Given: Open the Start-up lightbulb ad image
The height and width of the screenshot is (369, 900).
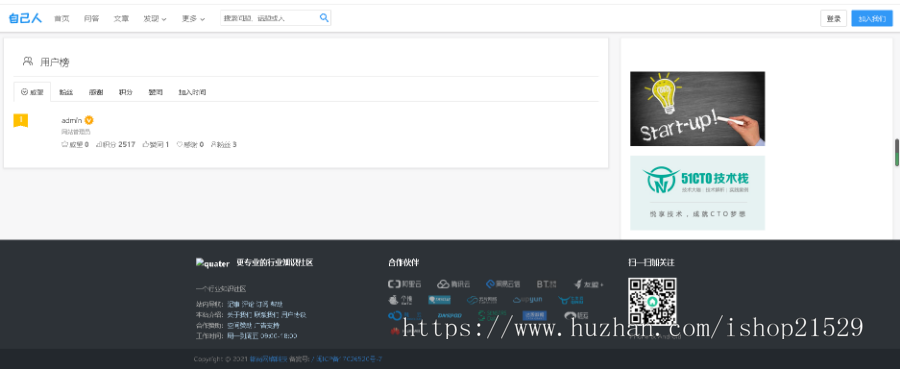Looking at the screenshot, I should [697, 108].
